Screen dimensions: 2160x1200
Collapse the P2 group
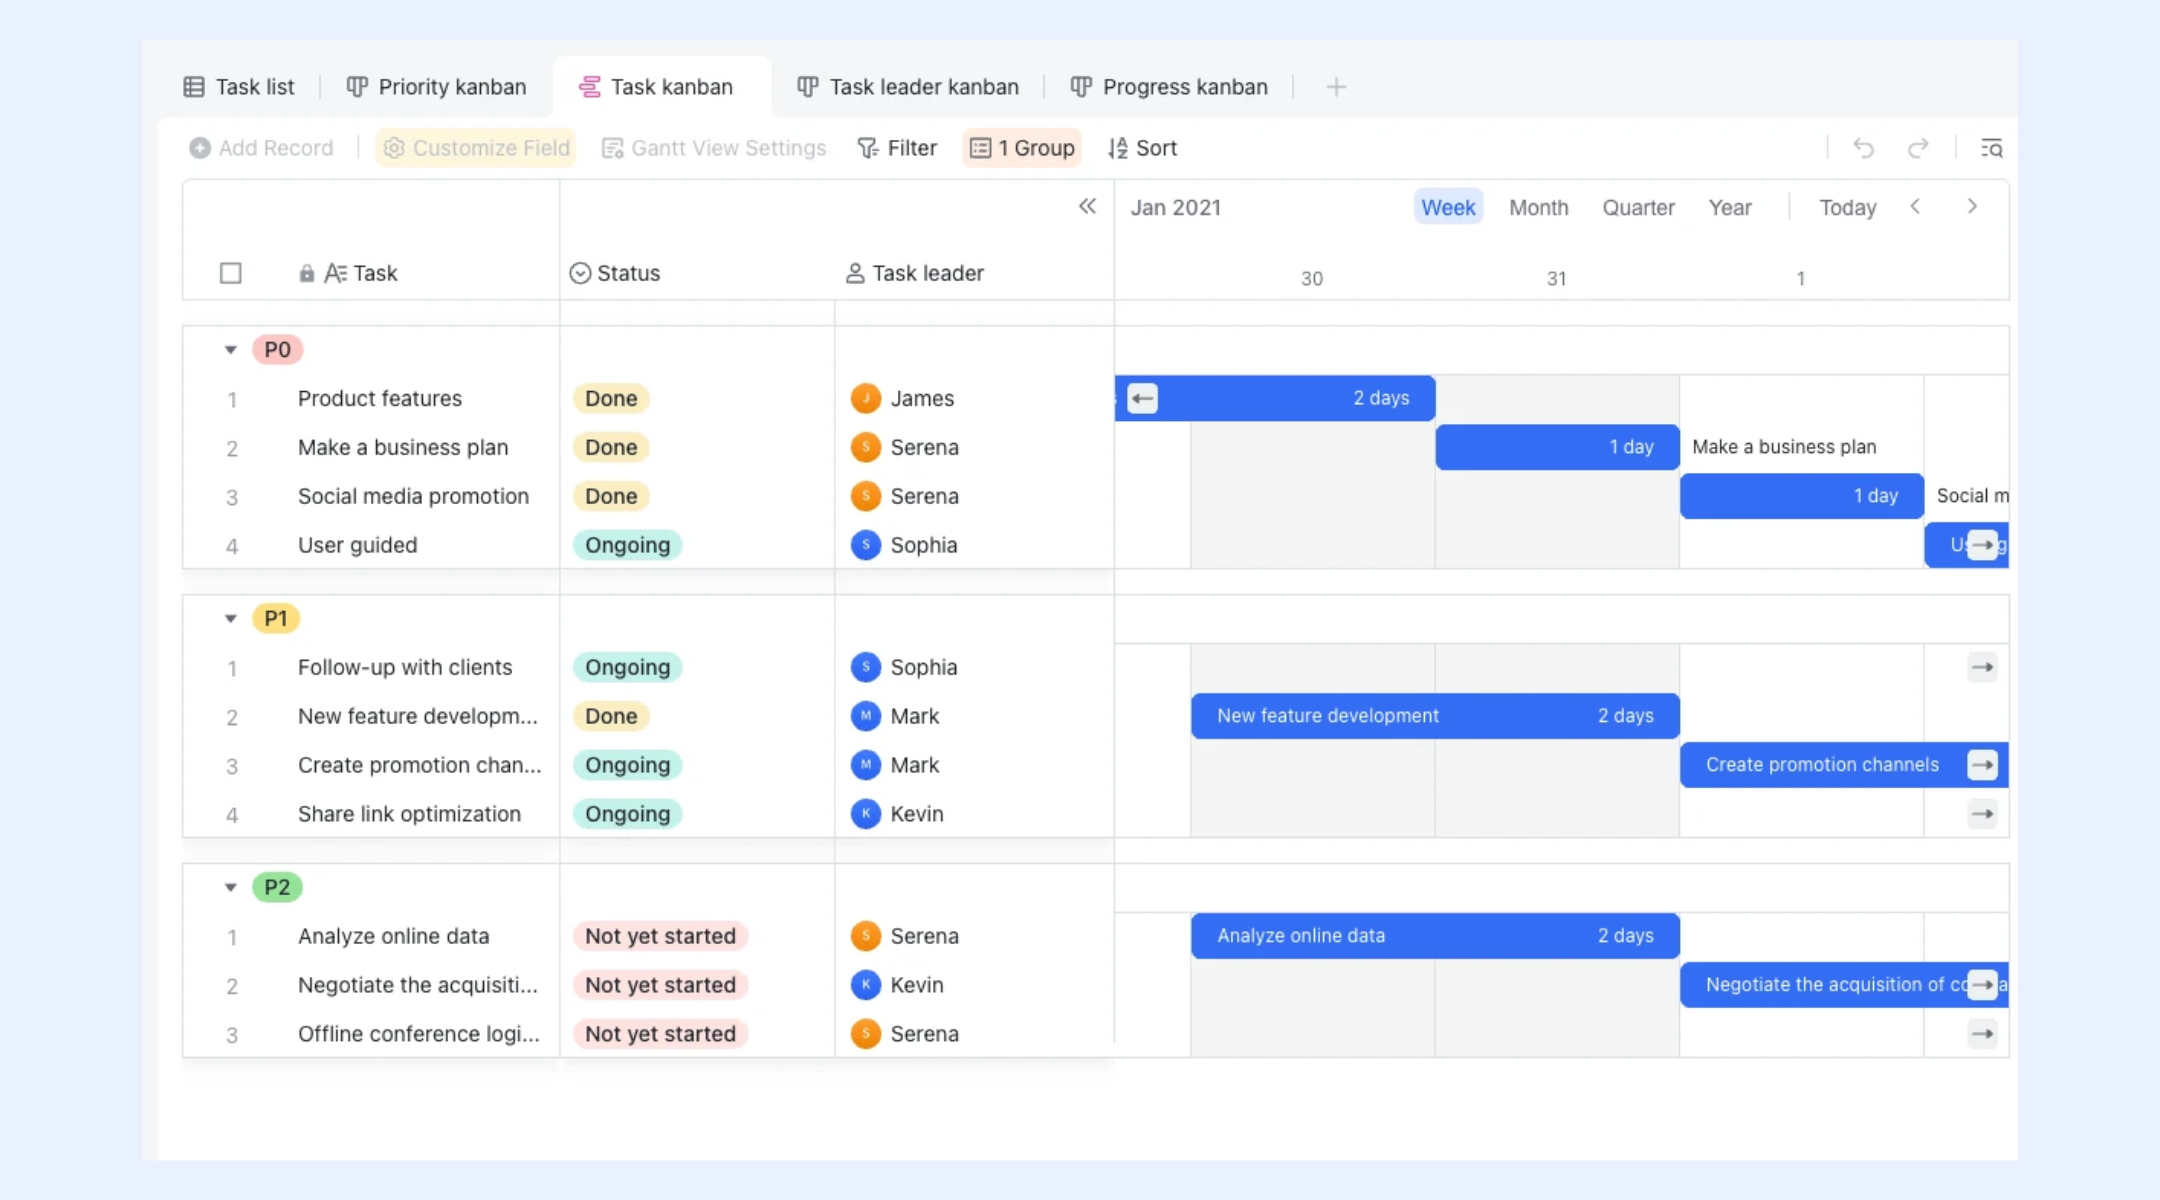point(231,888)
